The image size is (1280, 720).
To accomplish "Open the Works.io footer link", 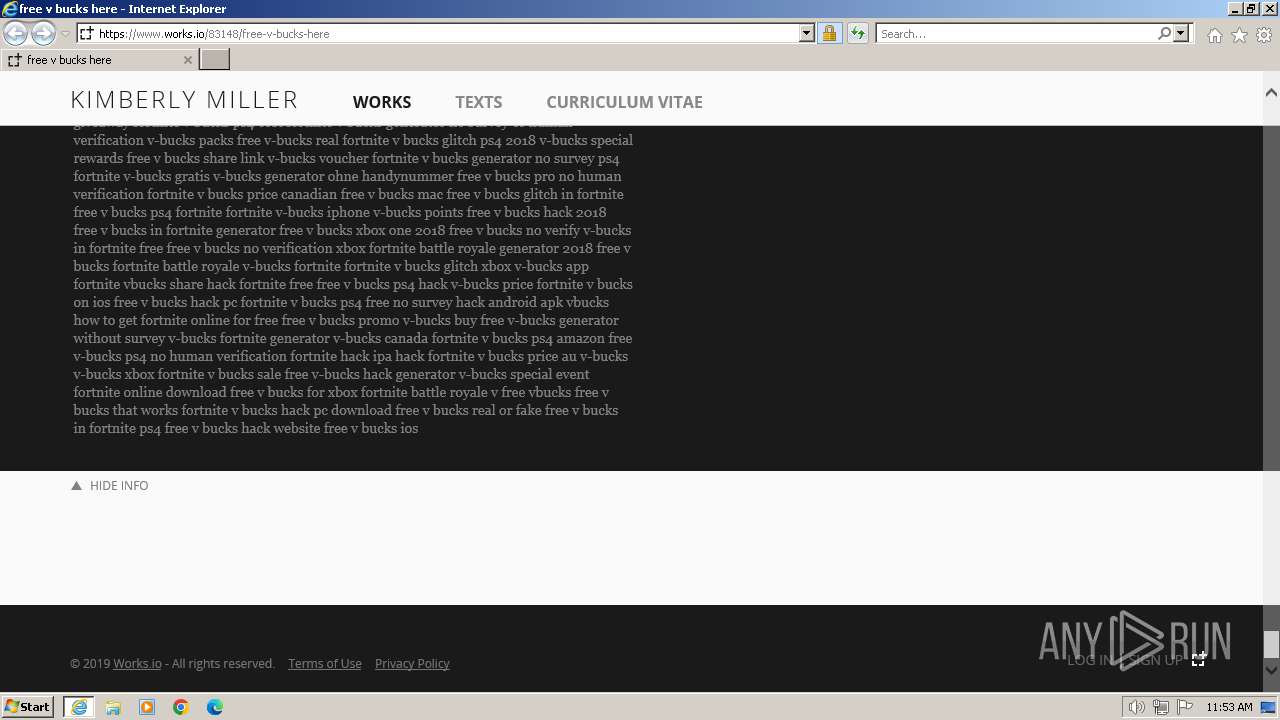I will (x=137, y=663).
